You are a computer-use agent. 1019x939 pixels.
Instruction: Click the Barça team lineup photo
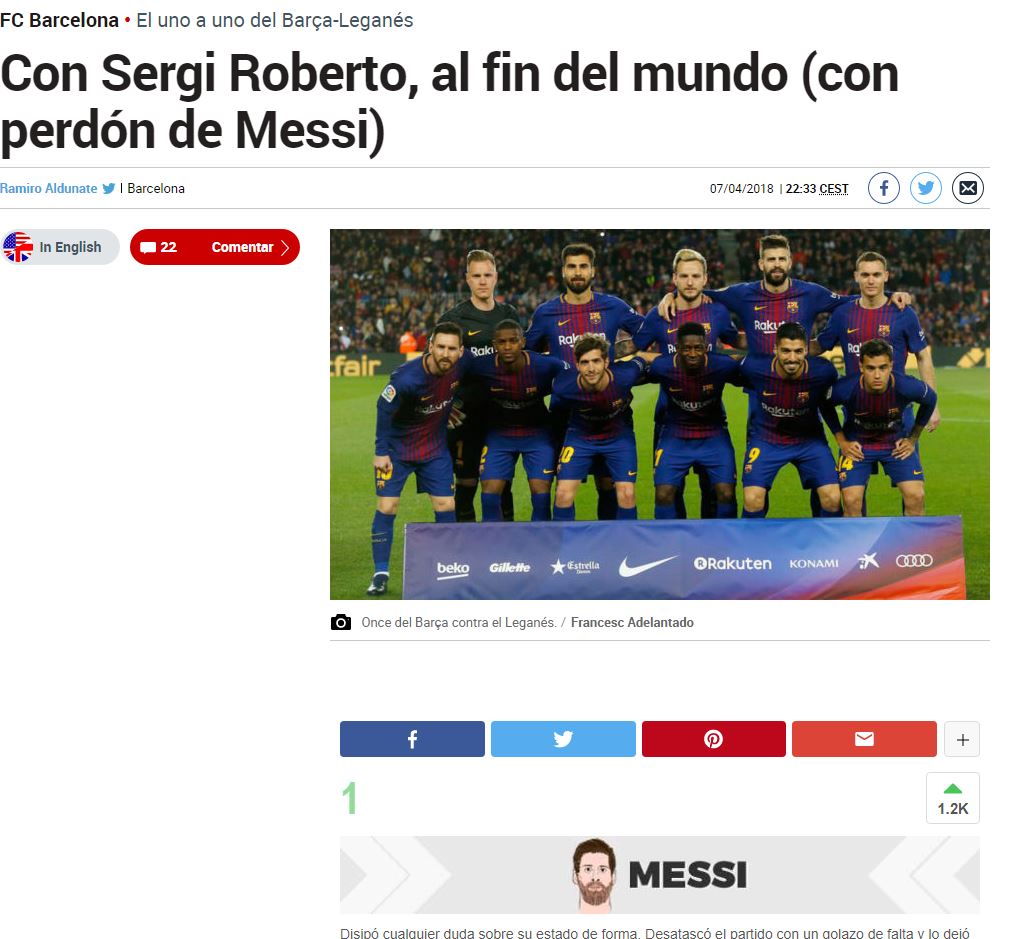(x=660, y=414)
